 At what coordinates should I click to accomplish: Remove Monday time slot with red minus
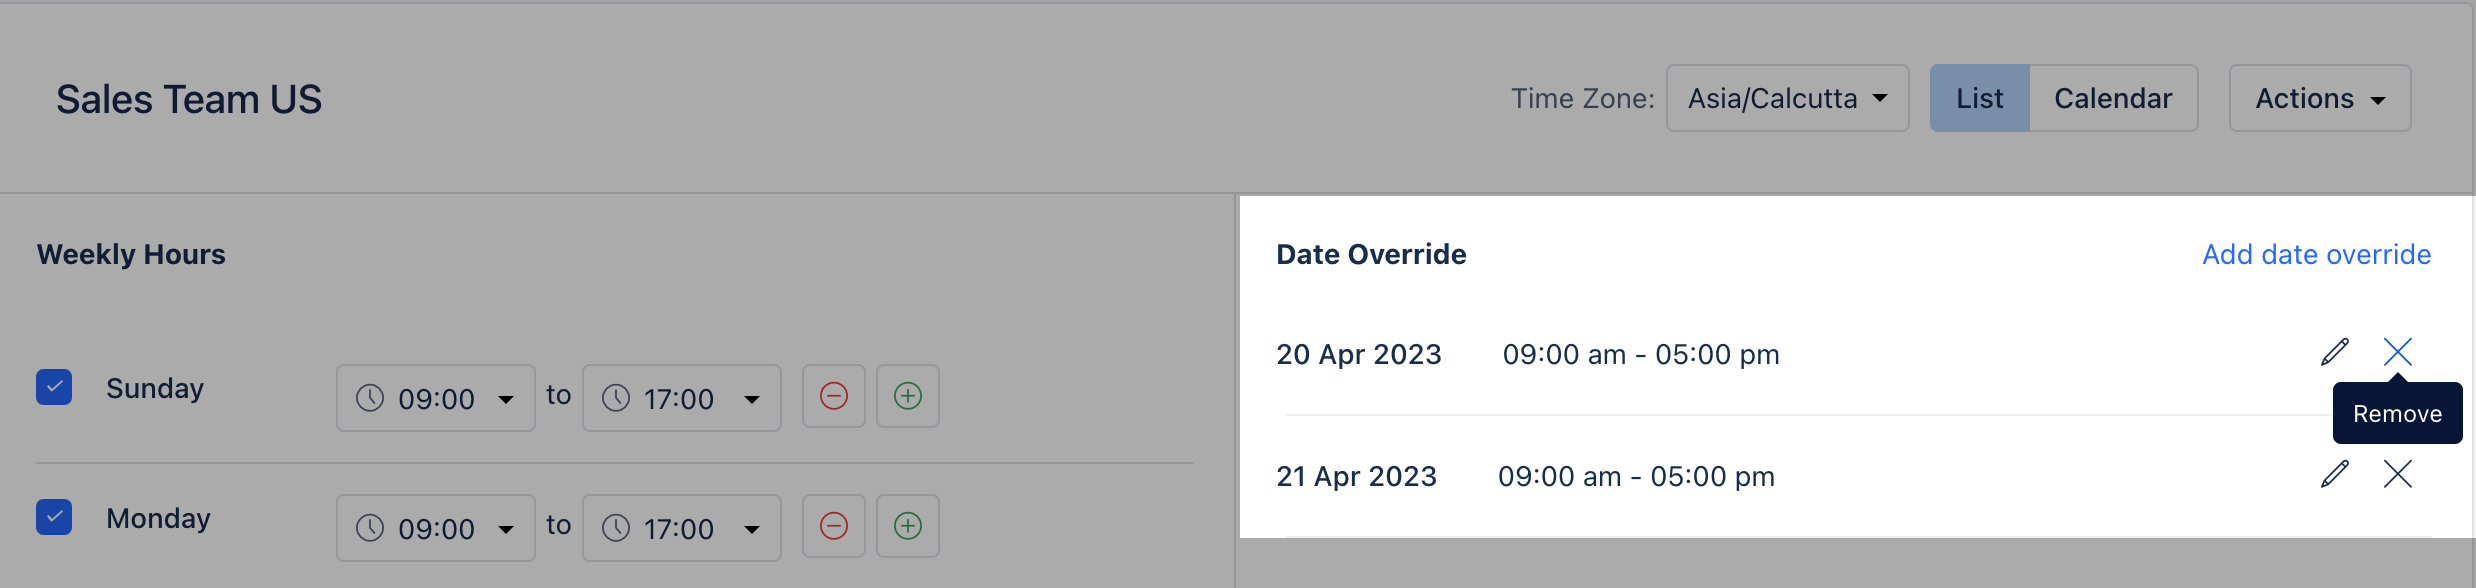(834, 526)
